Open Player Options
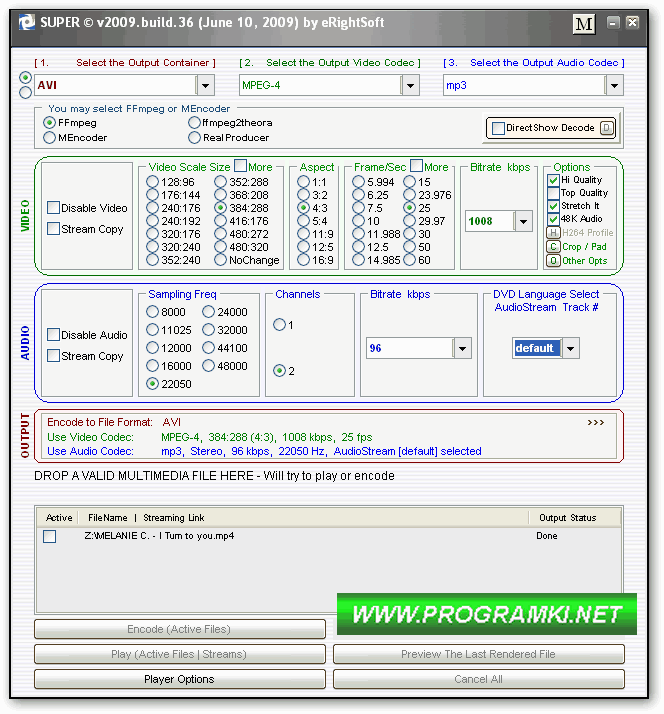This screenshot has height=714, width=664. pyautogui.click(x=180, y=680)
